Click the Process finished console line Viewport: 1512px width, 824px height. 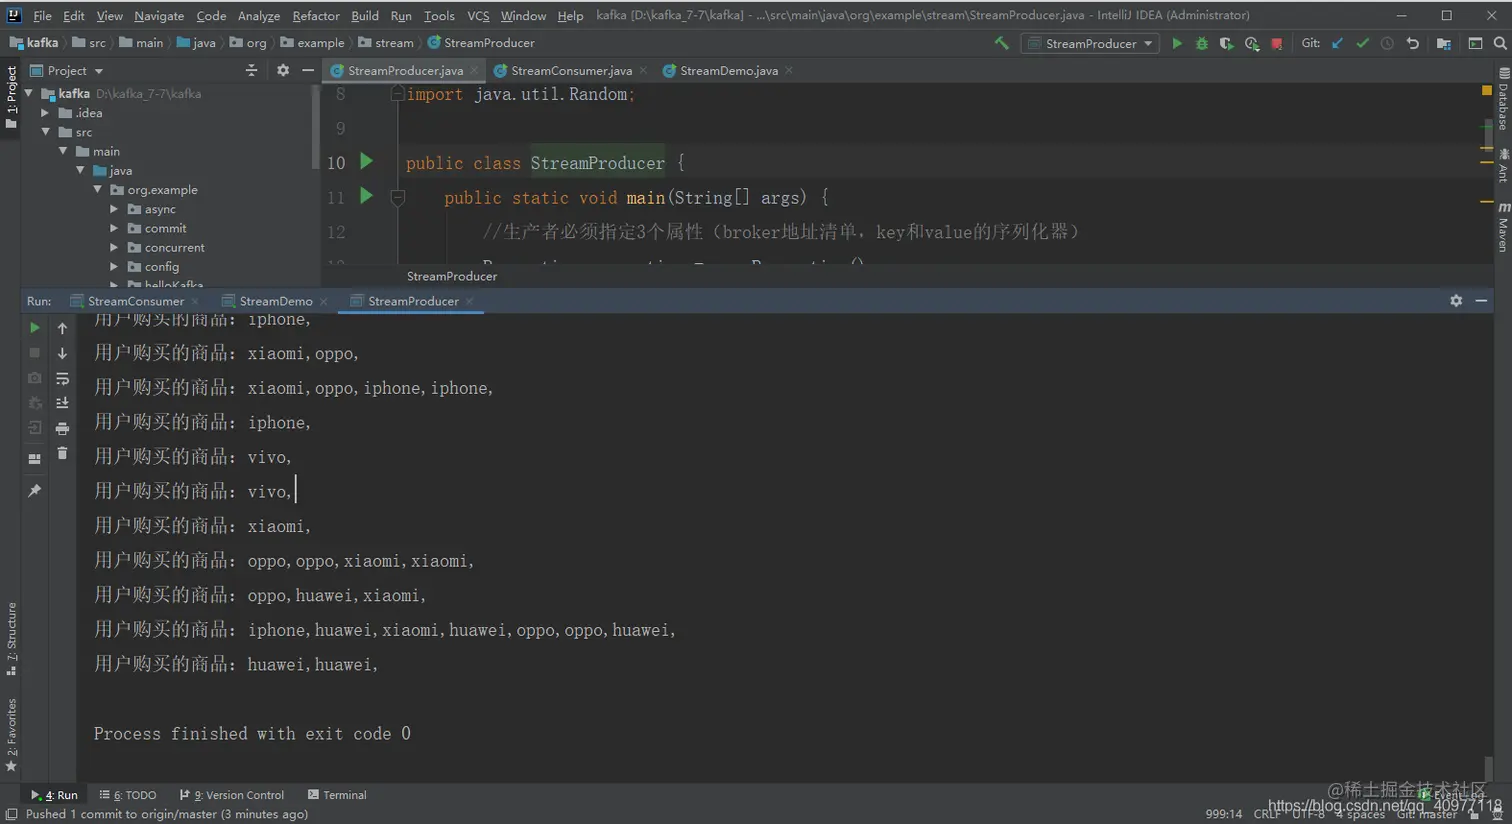(x=252, y=733)
